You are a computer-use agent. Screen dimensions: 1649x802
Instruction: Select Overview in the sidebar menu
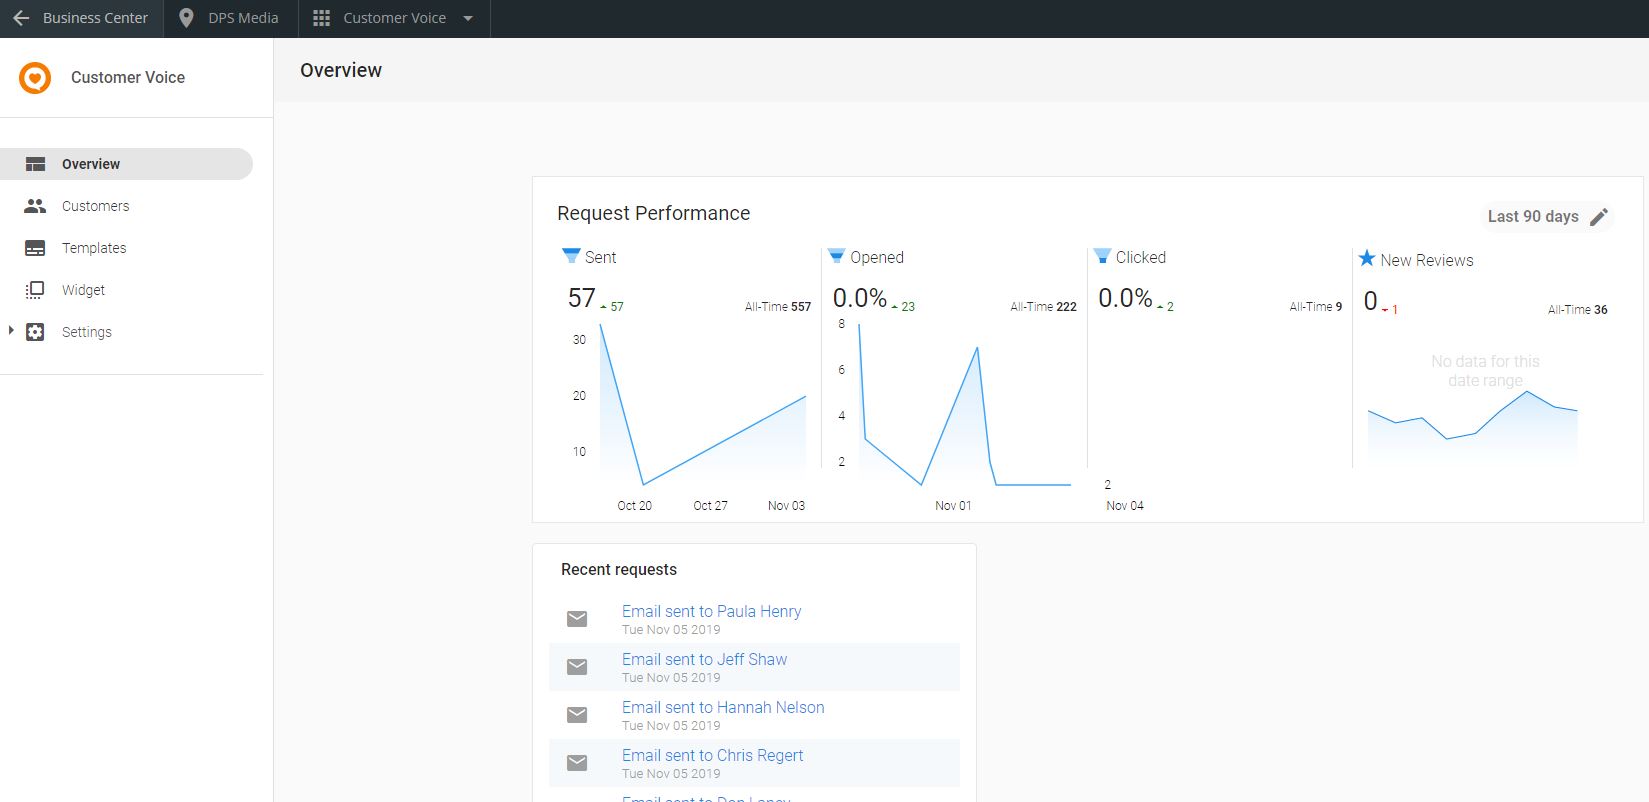click(91, 164)
